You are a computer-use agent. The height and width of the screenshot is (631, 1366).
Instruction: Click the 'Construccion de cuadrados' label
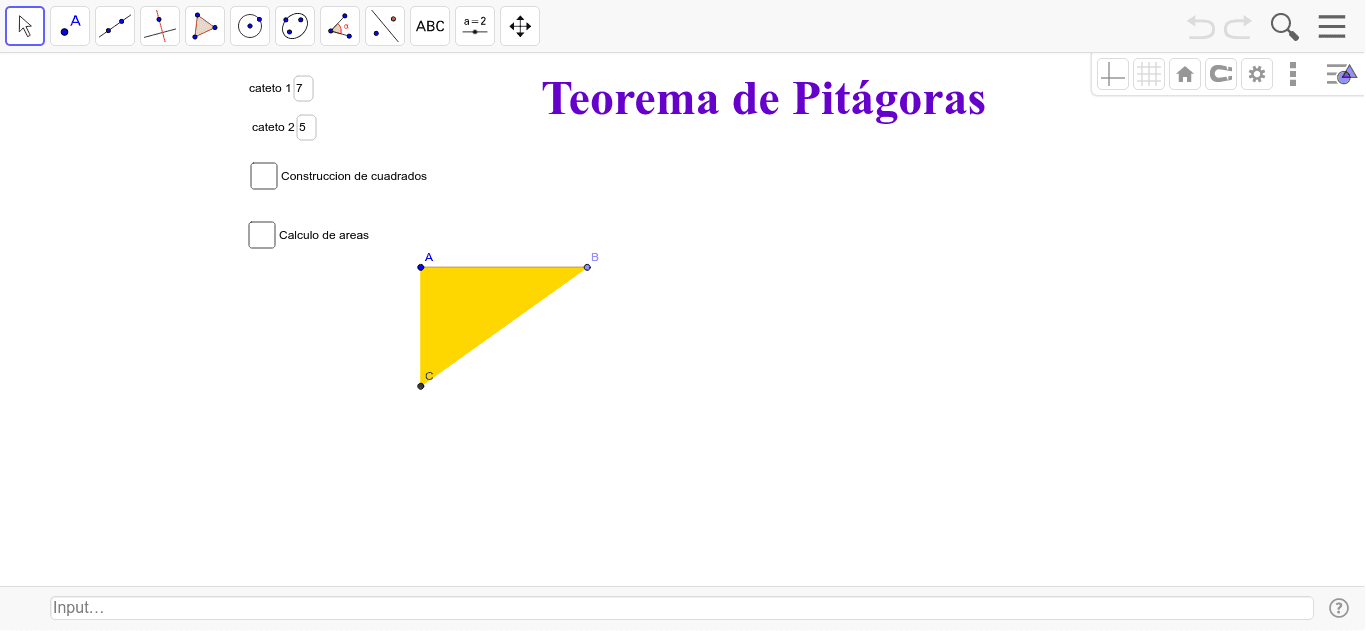point(354,176)
